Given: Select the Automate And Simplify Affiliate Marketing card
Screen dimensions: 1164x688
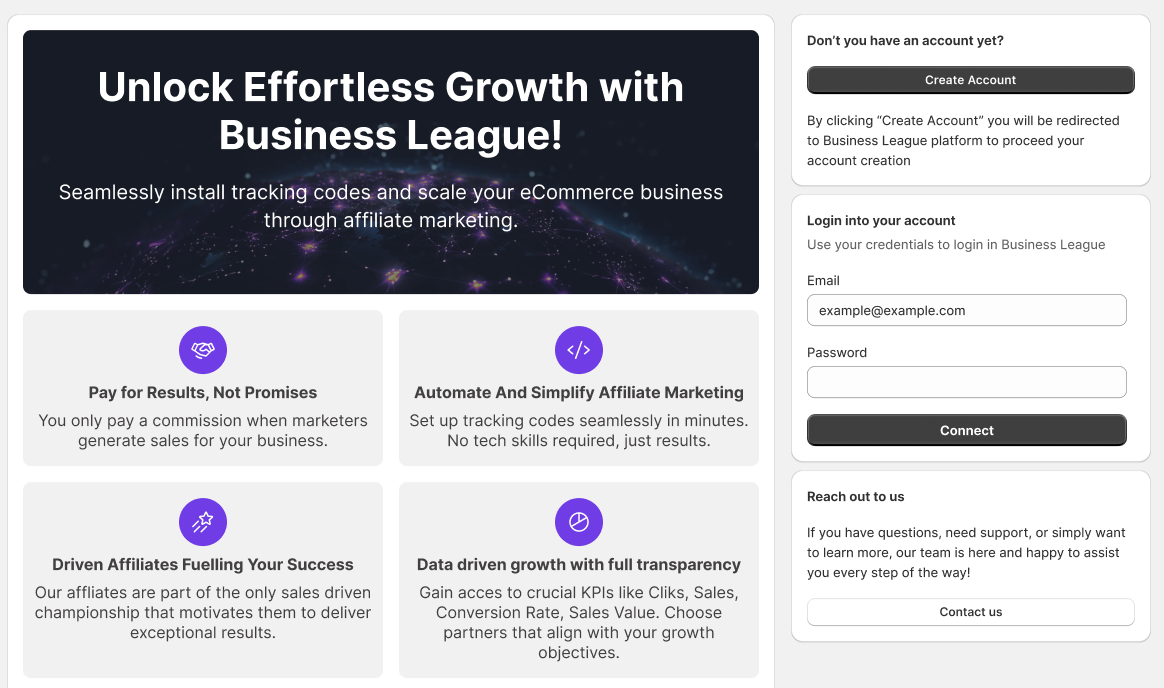Looking at the screenshot, I should pyautogui.click(x=578, y=388).
